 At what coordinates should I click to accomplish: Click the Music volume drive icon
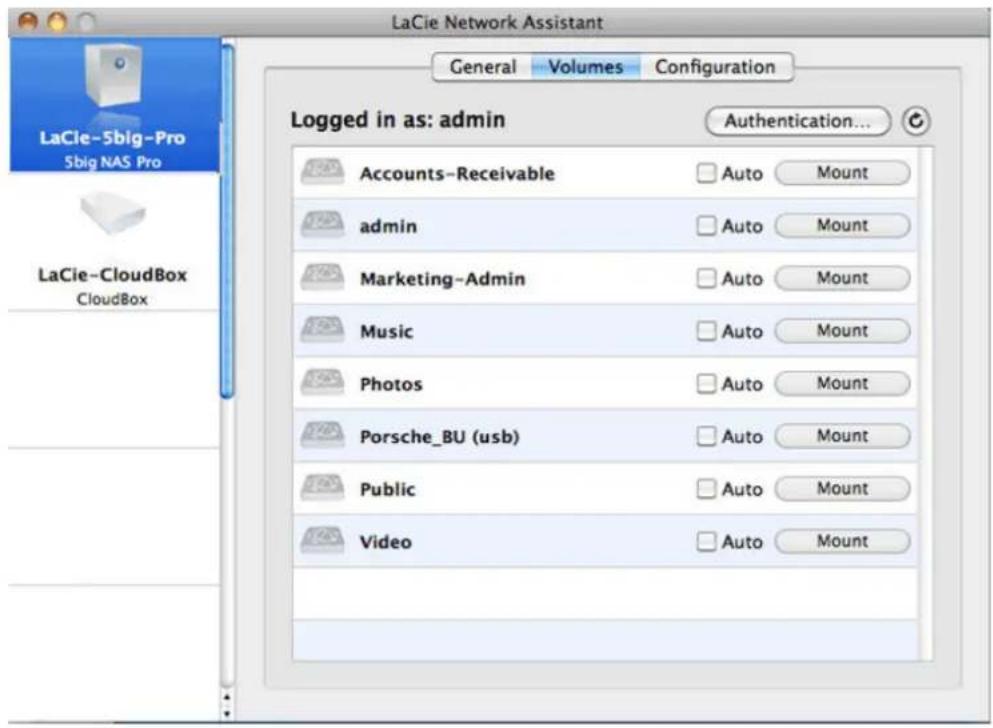click(323, 330)
